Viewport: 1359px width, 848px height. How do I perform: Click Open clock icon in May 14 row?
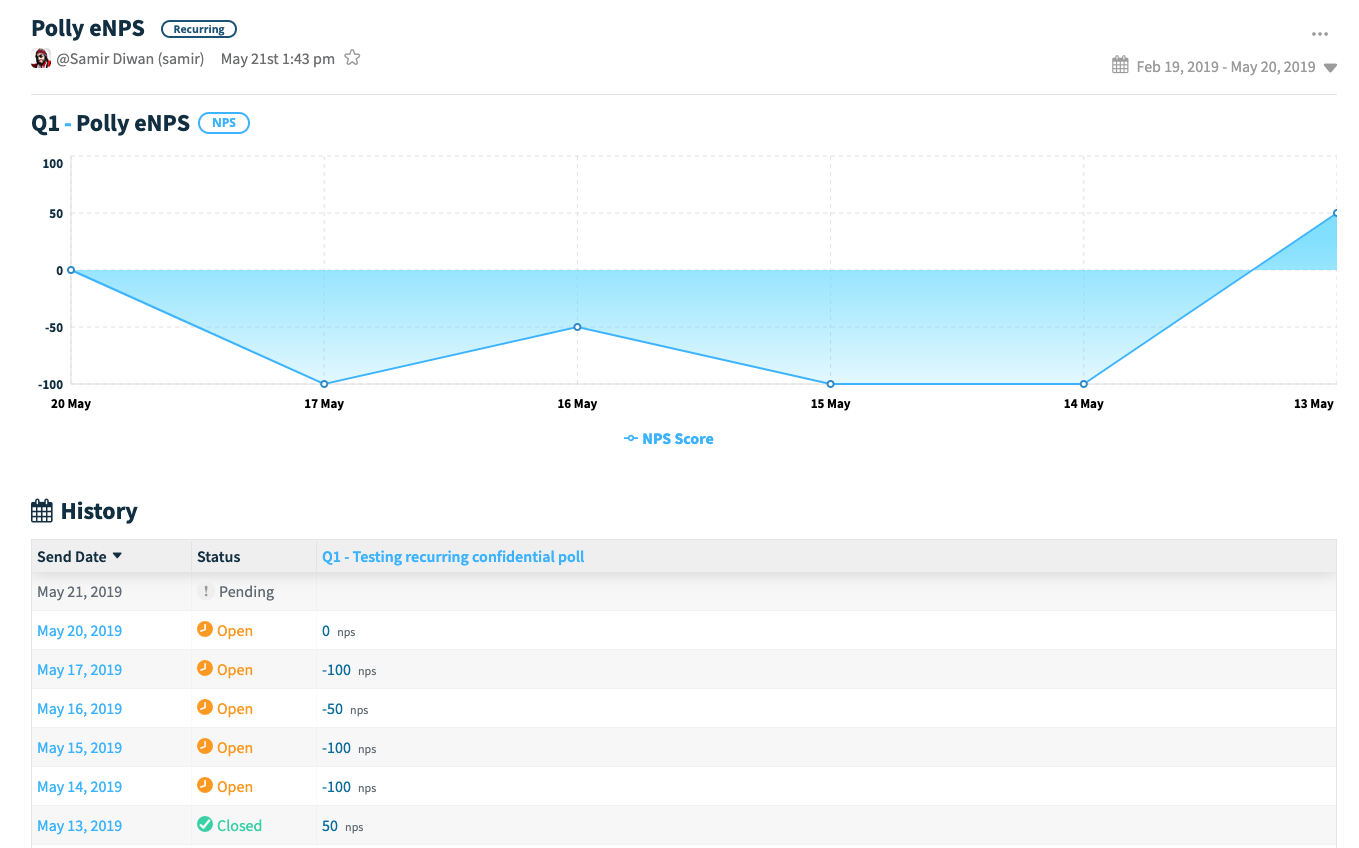click(x=205, y=786)
